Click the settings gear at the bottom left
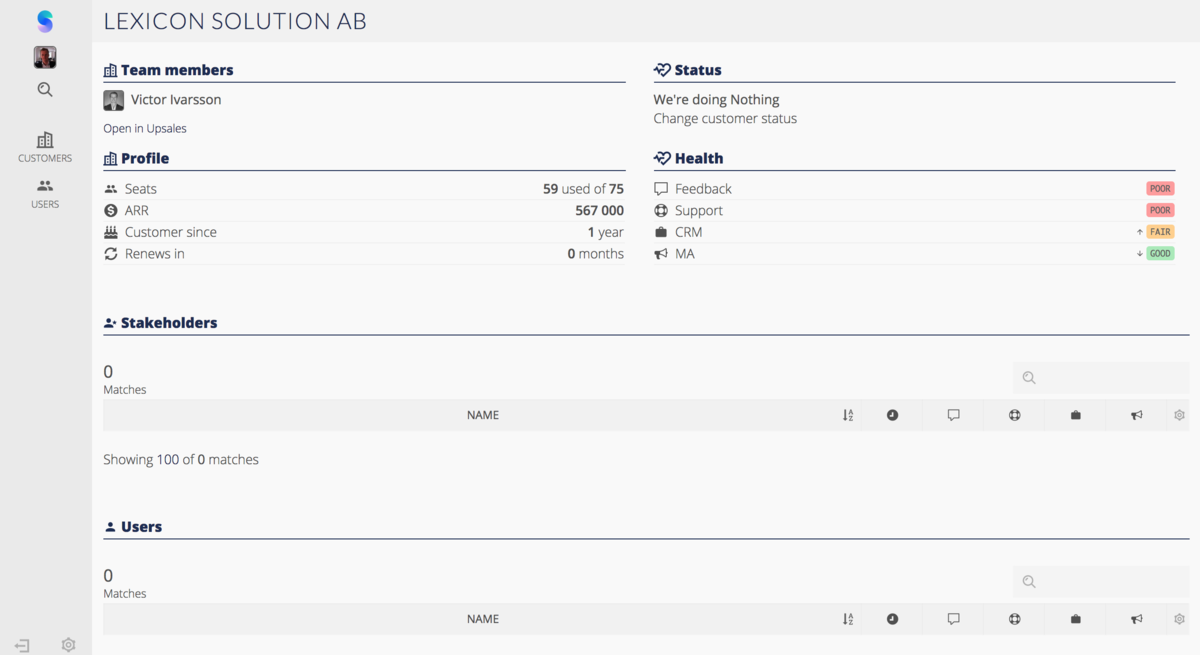The width and height of the screenshot is (1200, 655). tap(68, 644)
